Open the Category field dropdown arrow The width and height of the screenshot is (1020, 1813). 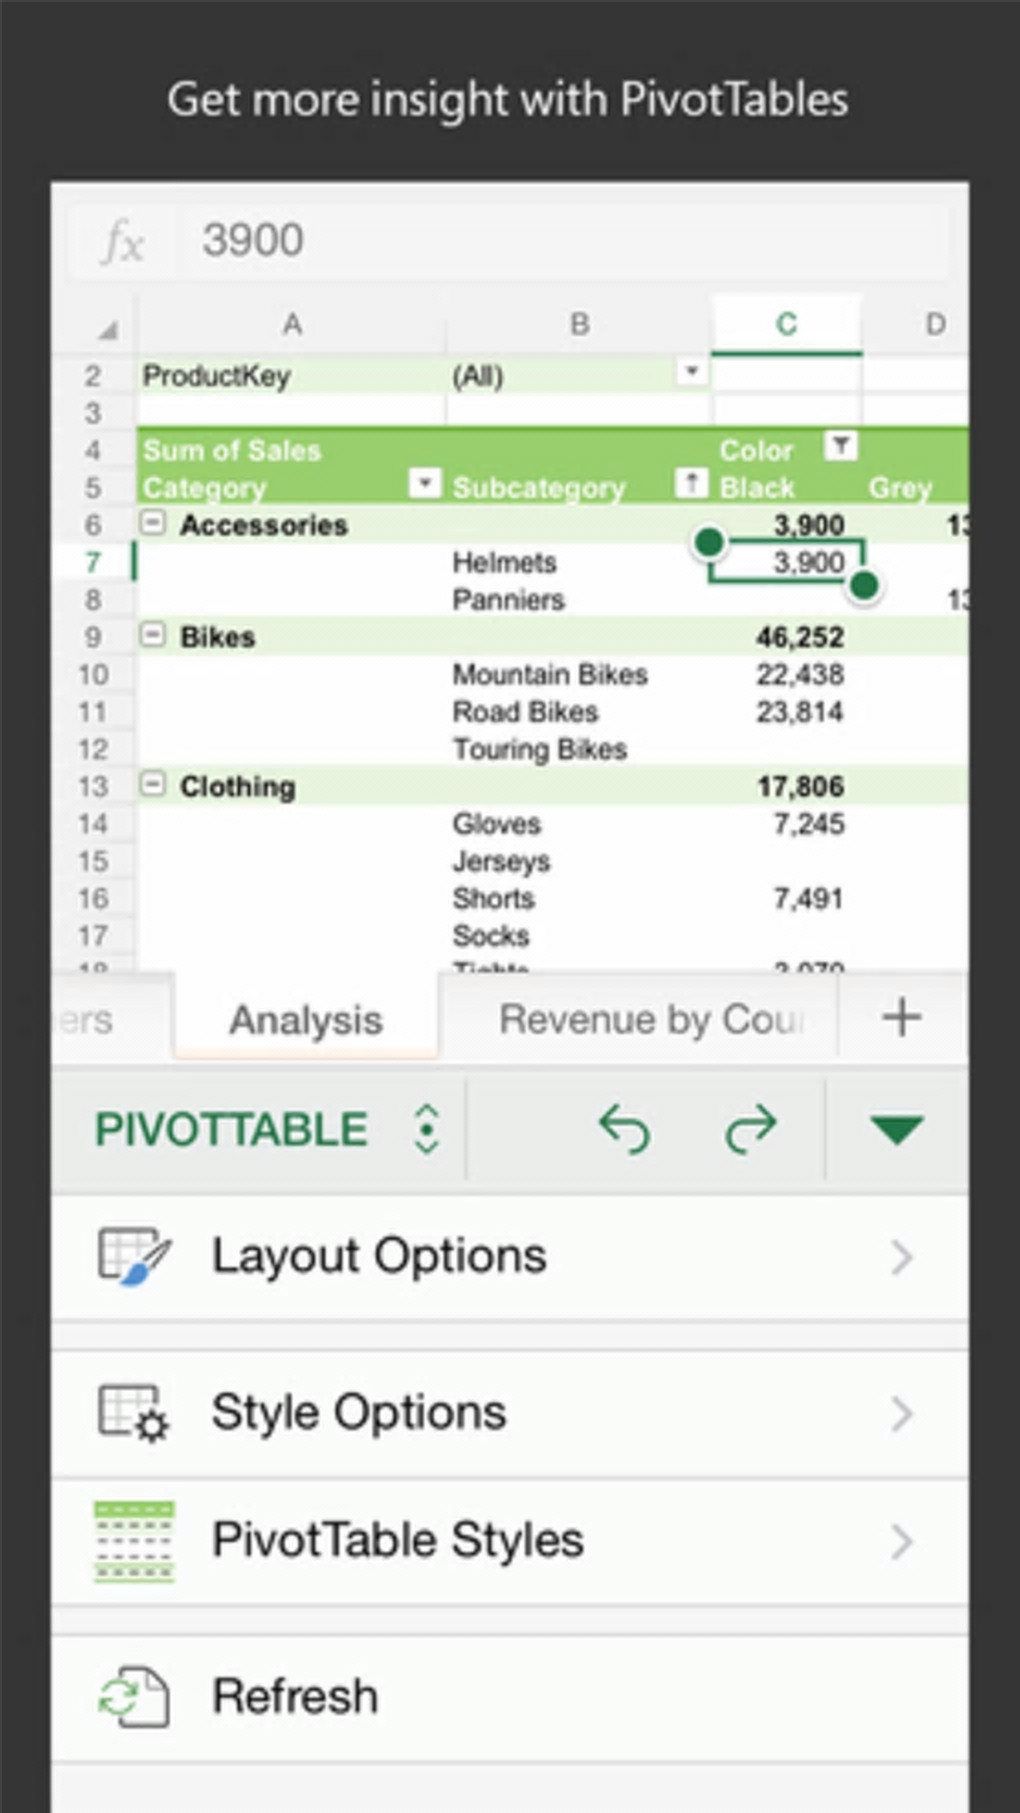click(x=425, y=484)
